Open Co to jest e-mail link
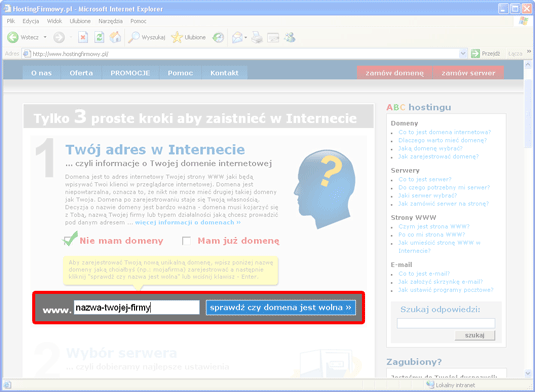Screen dimensions: 535x392 pos(424,274)
